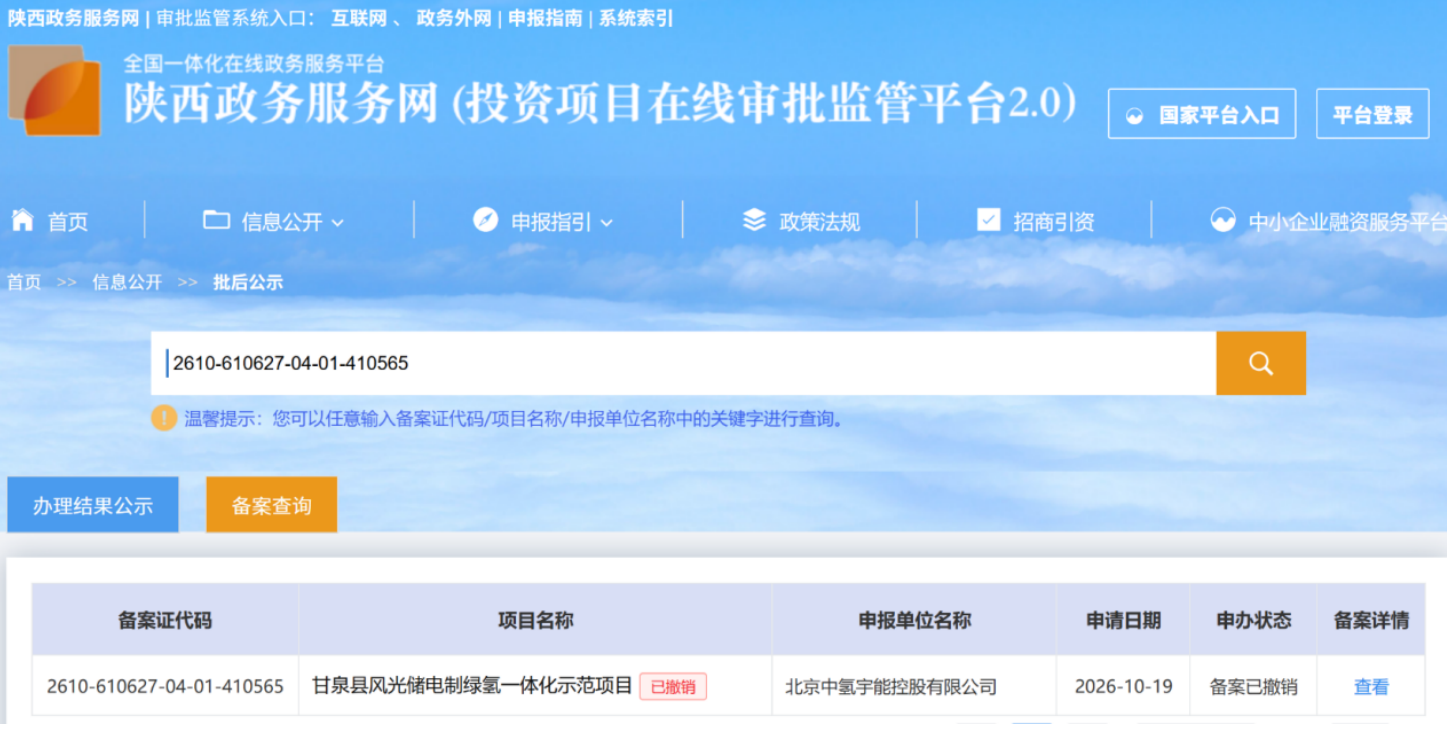Click applicant 北京中氢宇能控股有限公司

pyautogui.click(x=891, y=687)
